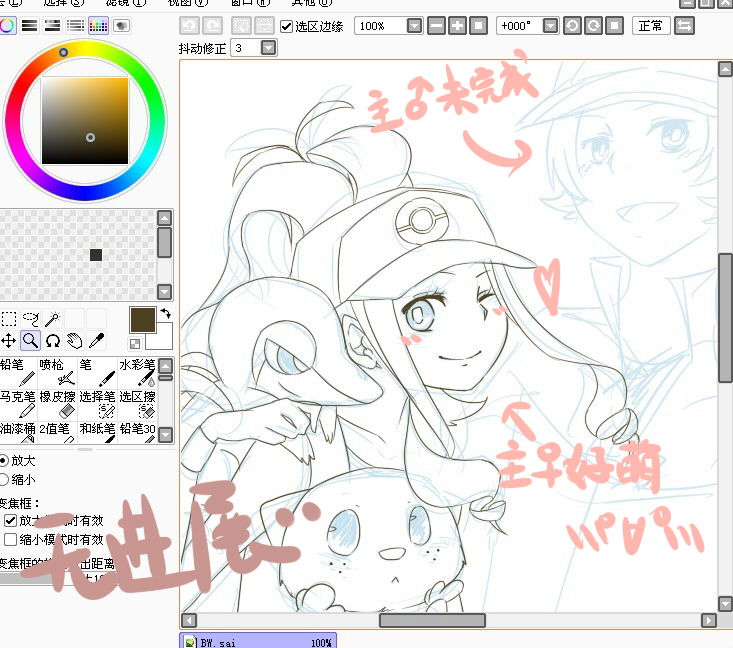733x648 pixels.
Task: Toggle the color wheel panel icon
Action: pos(7,26)
